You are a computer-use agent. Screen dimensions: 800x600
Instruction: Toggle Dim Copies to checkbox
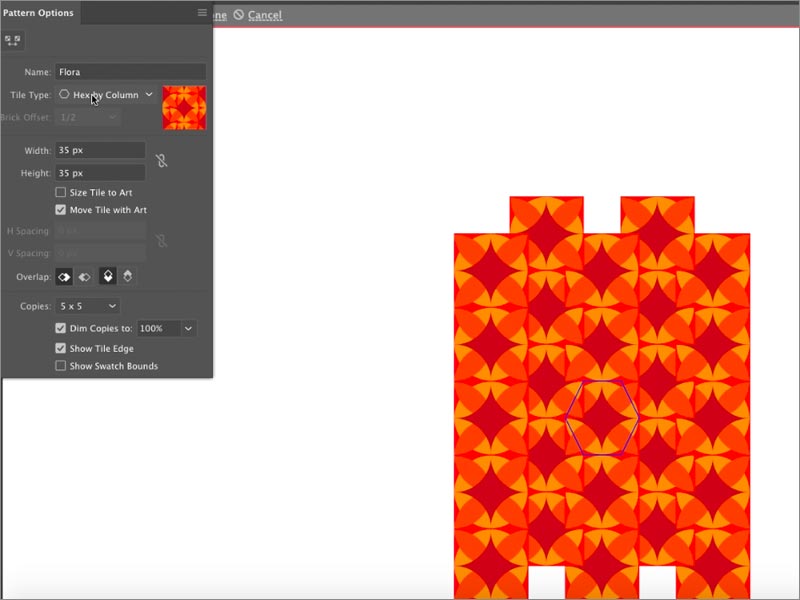pyautogui.click(x=61, y=328)
